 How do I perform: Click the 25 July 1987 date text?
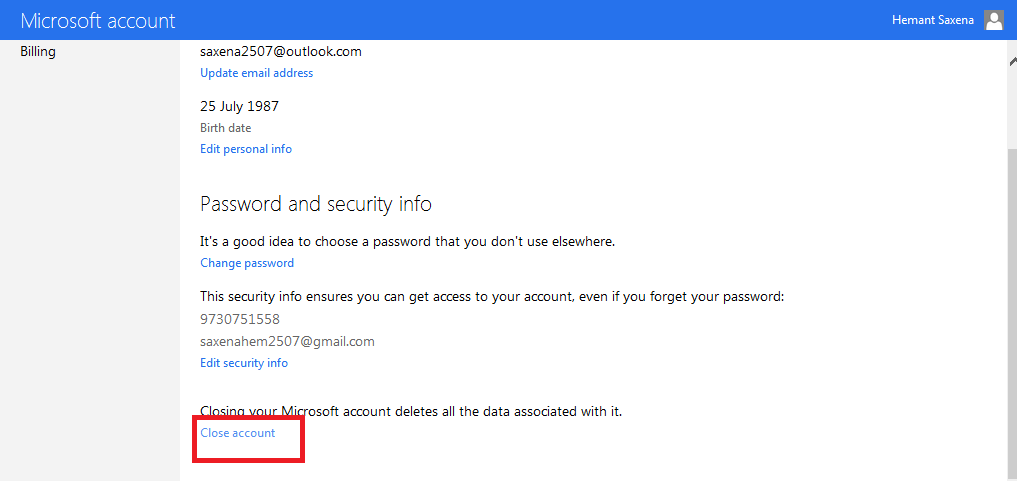coord(239,106)
